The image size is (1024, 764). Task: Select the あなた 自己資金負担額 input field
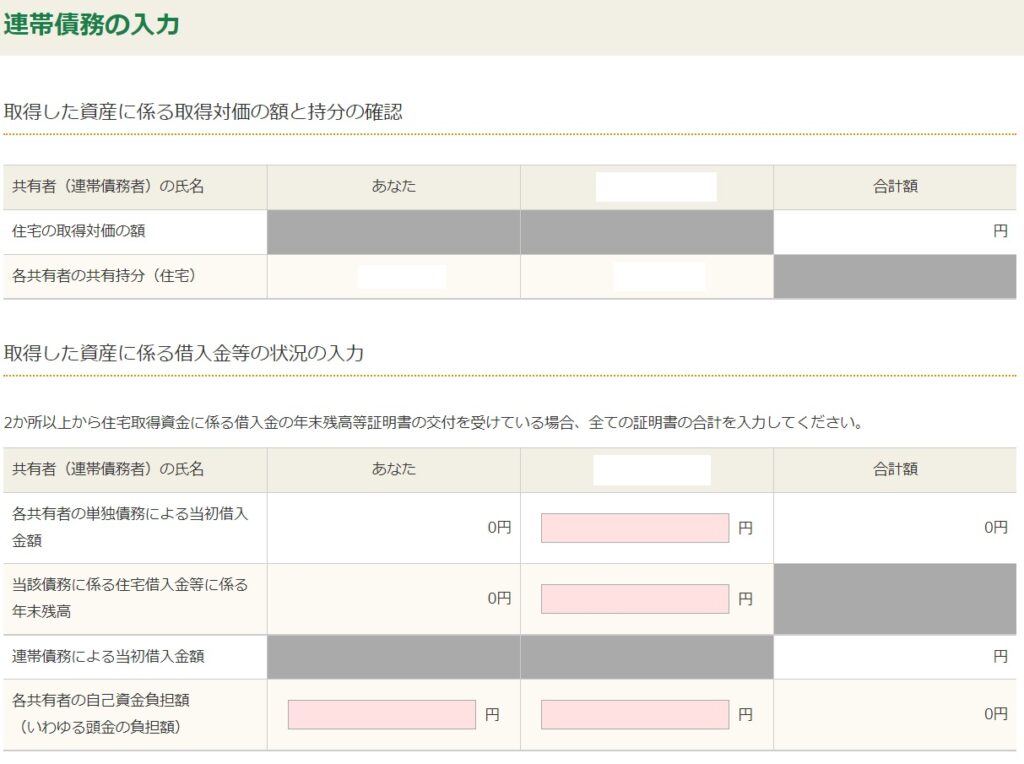381,714
